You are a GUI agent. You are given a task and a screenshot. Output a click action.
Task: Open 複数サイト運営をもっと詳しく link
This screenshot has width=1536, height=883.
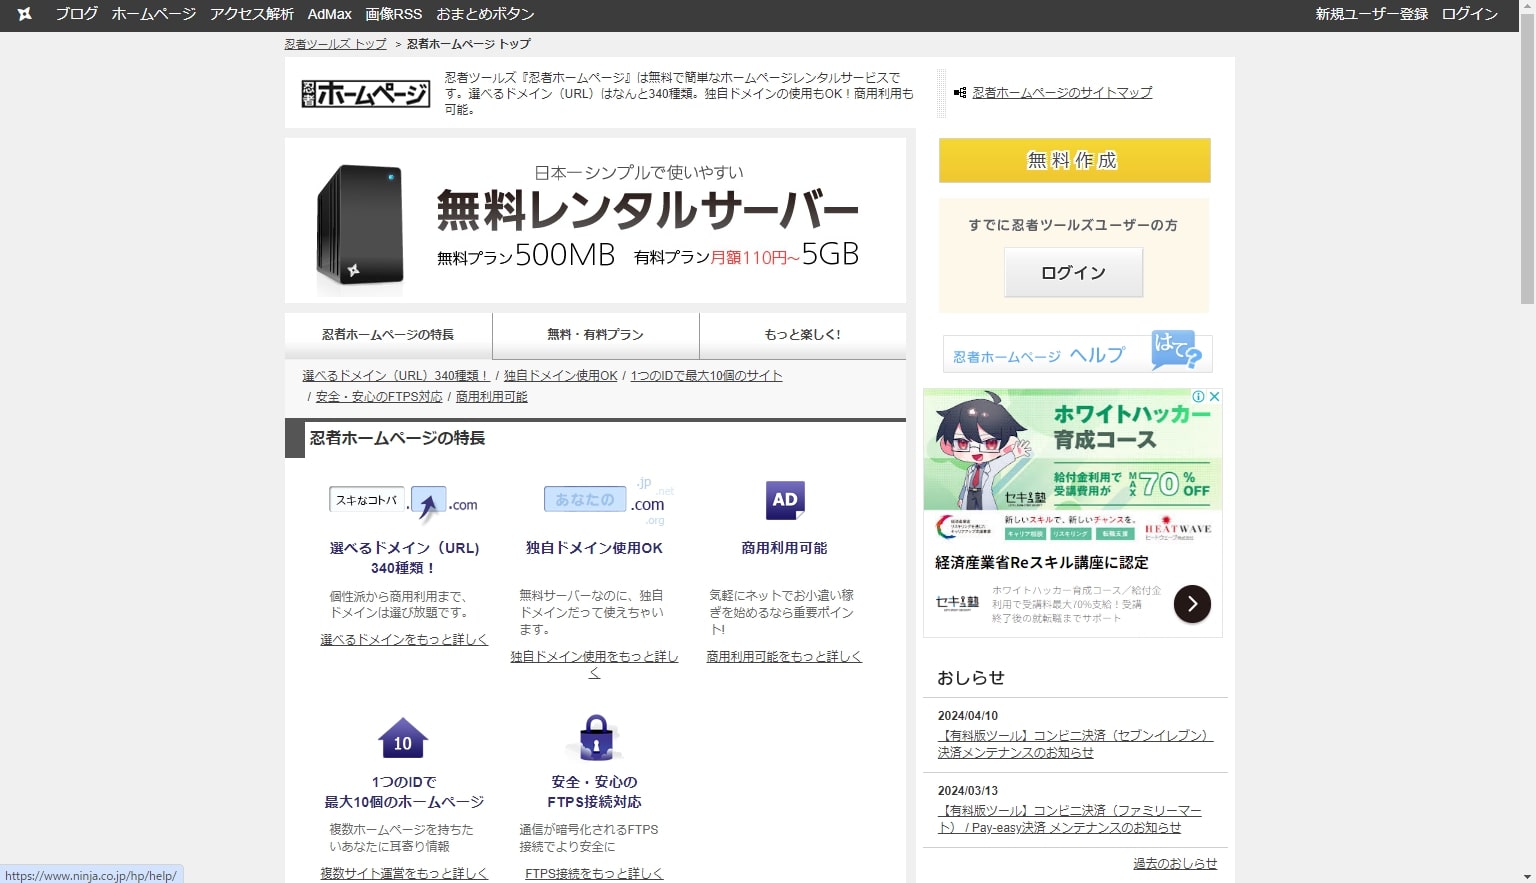tap(404, 874)
